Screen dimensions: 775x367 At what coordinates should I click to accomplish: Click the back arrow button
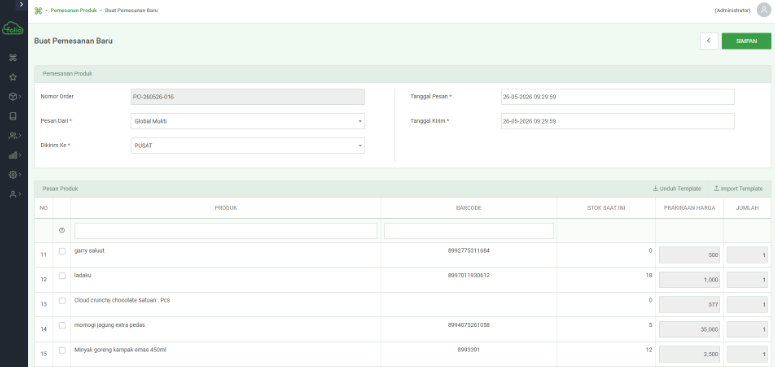tap(709, 41)
